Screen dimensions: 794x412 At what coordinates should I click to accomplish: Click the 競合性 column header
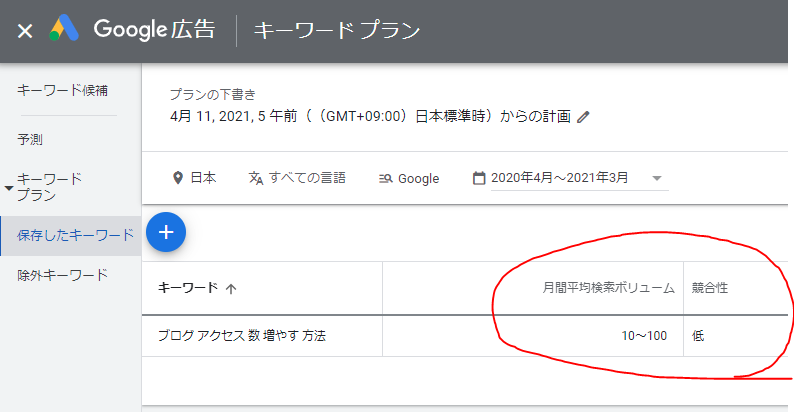710,288
